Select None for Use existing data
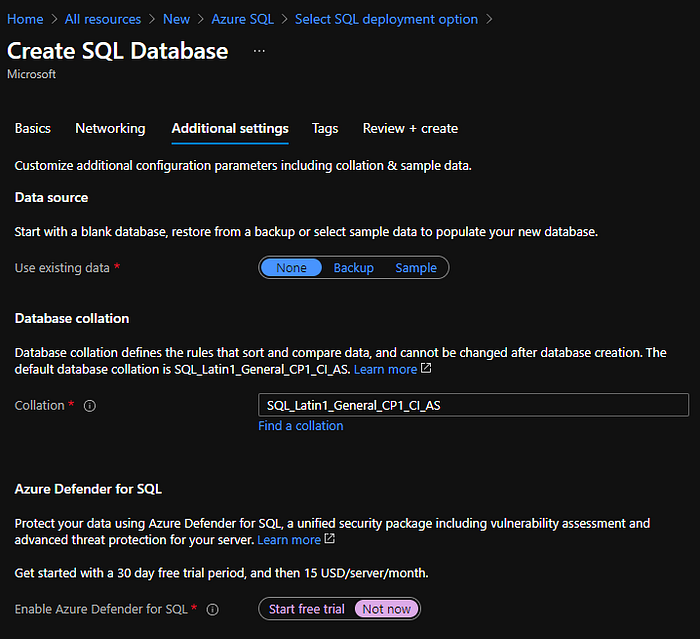 (x=291, y=267)
